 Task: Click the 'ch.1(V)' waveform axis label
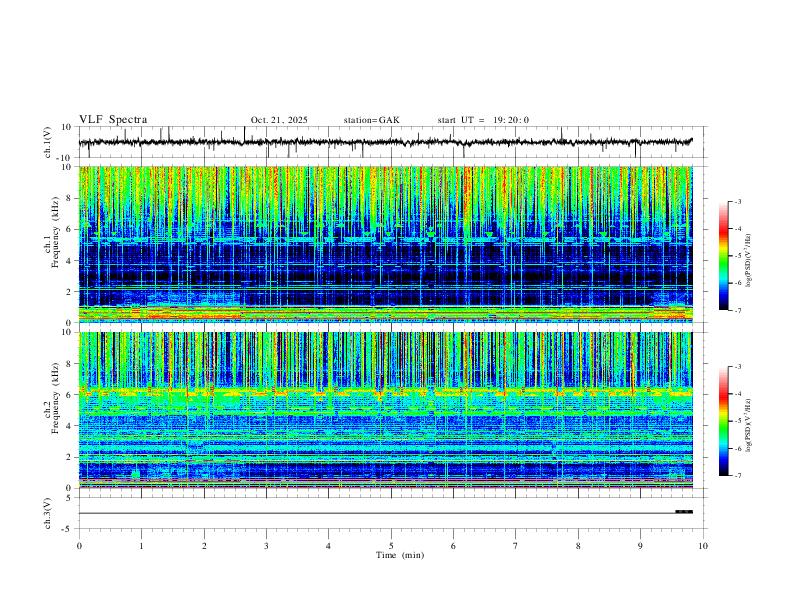(48, 142)
